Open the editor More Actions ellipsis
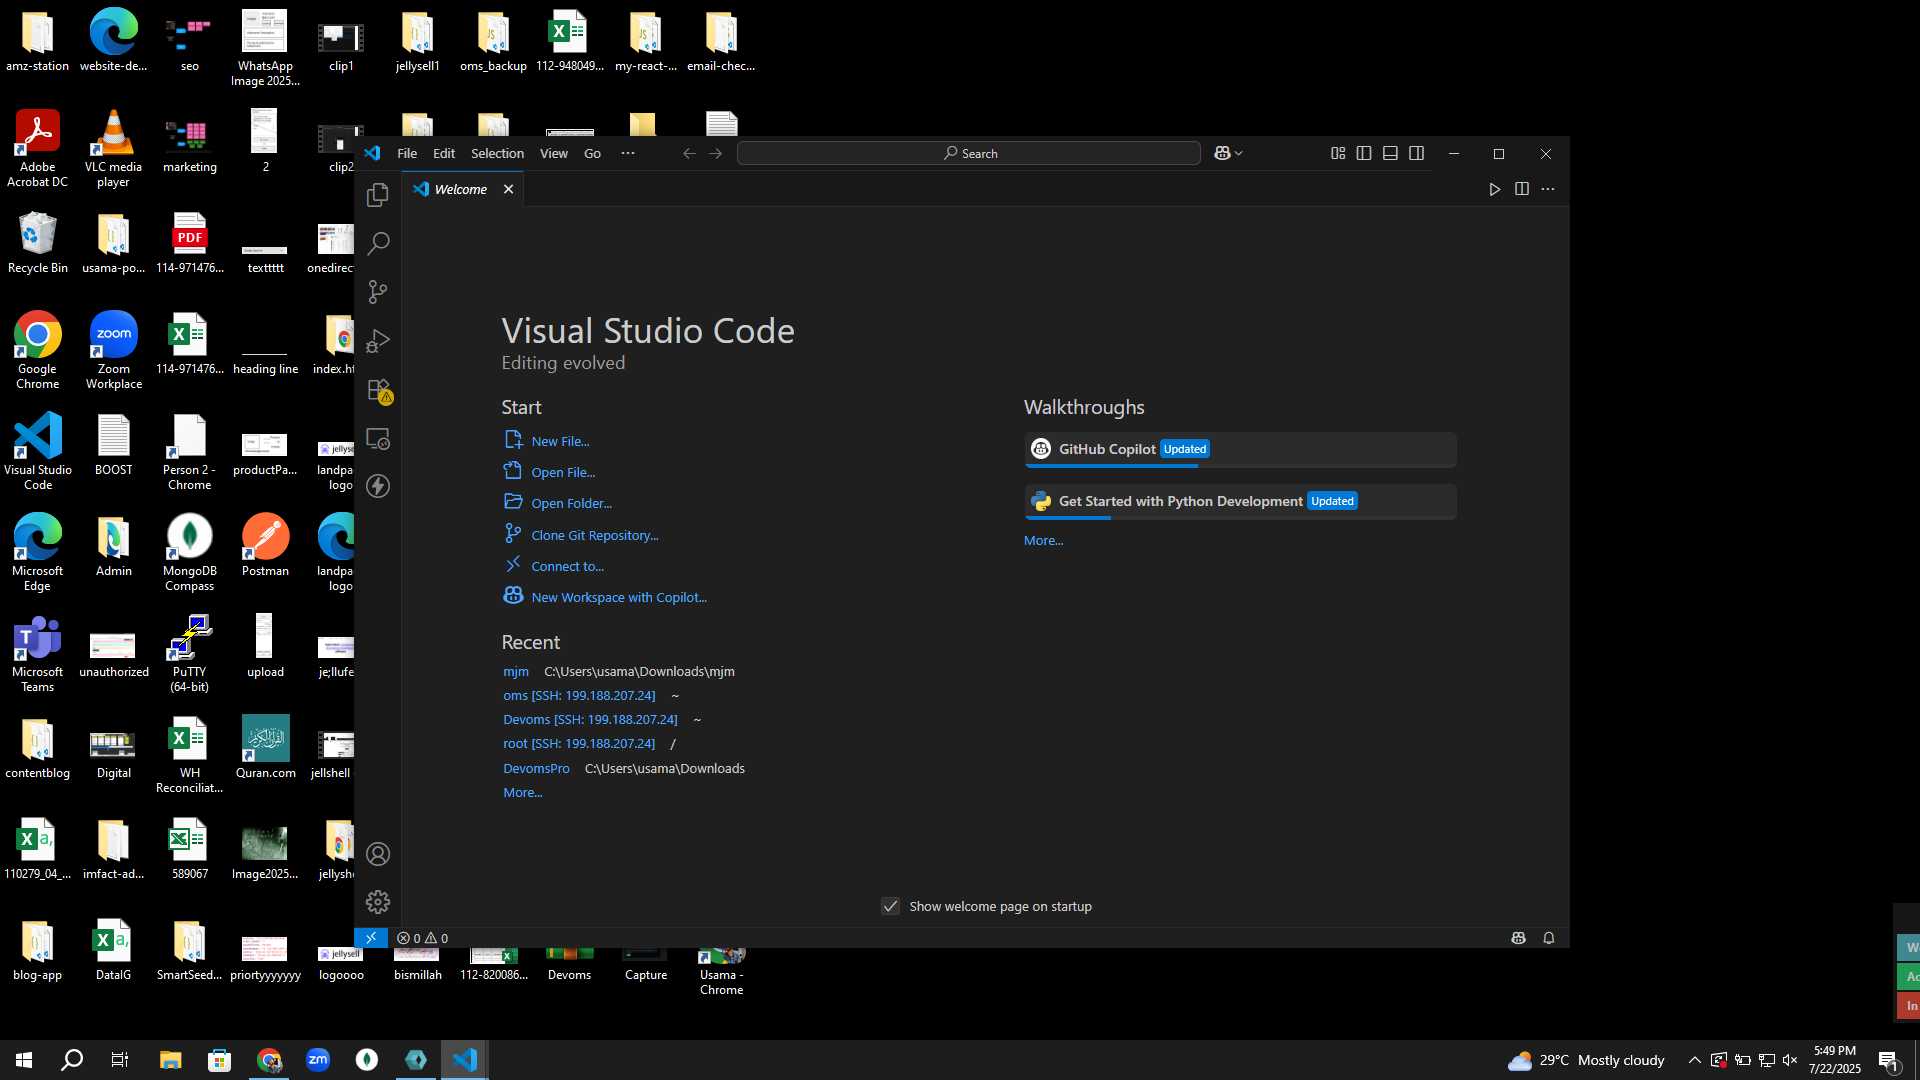Screen dimensions: 1920x1080 coord(1548,189)
